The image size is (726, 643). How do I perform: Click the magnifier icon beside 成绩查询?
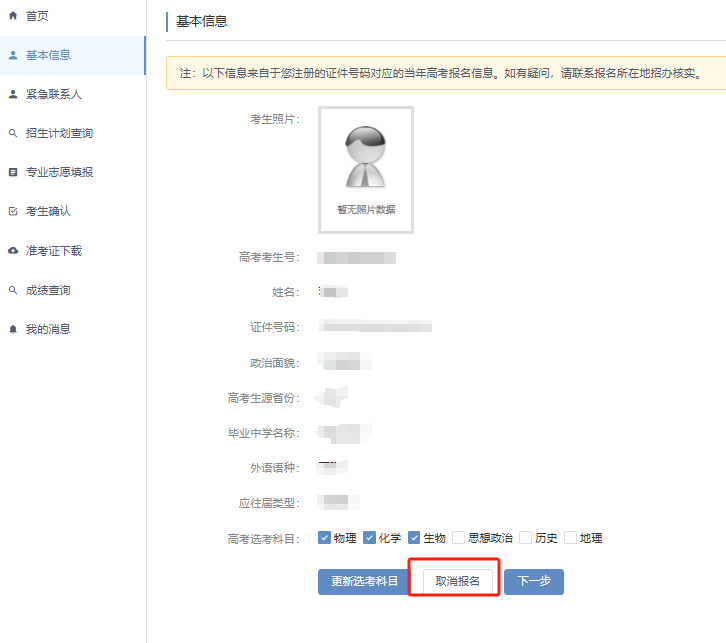coord(13,290)
